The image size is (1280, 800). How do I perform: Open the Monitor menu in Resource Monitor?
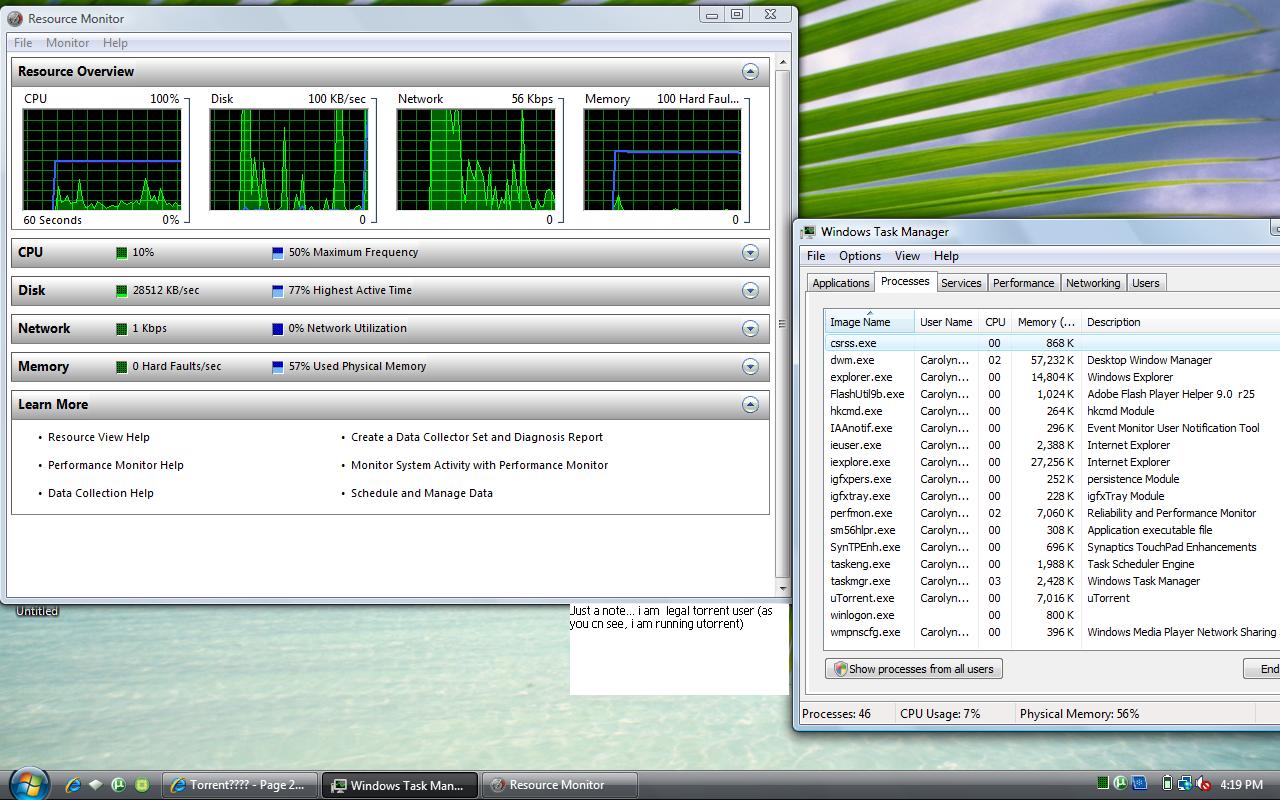click(x=67, y=43)
